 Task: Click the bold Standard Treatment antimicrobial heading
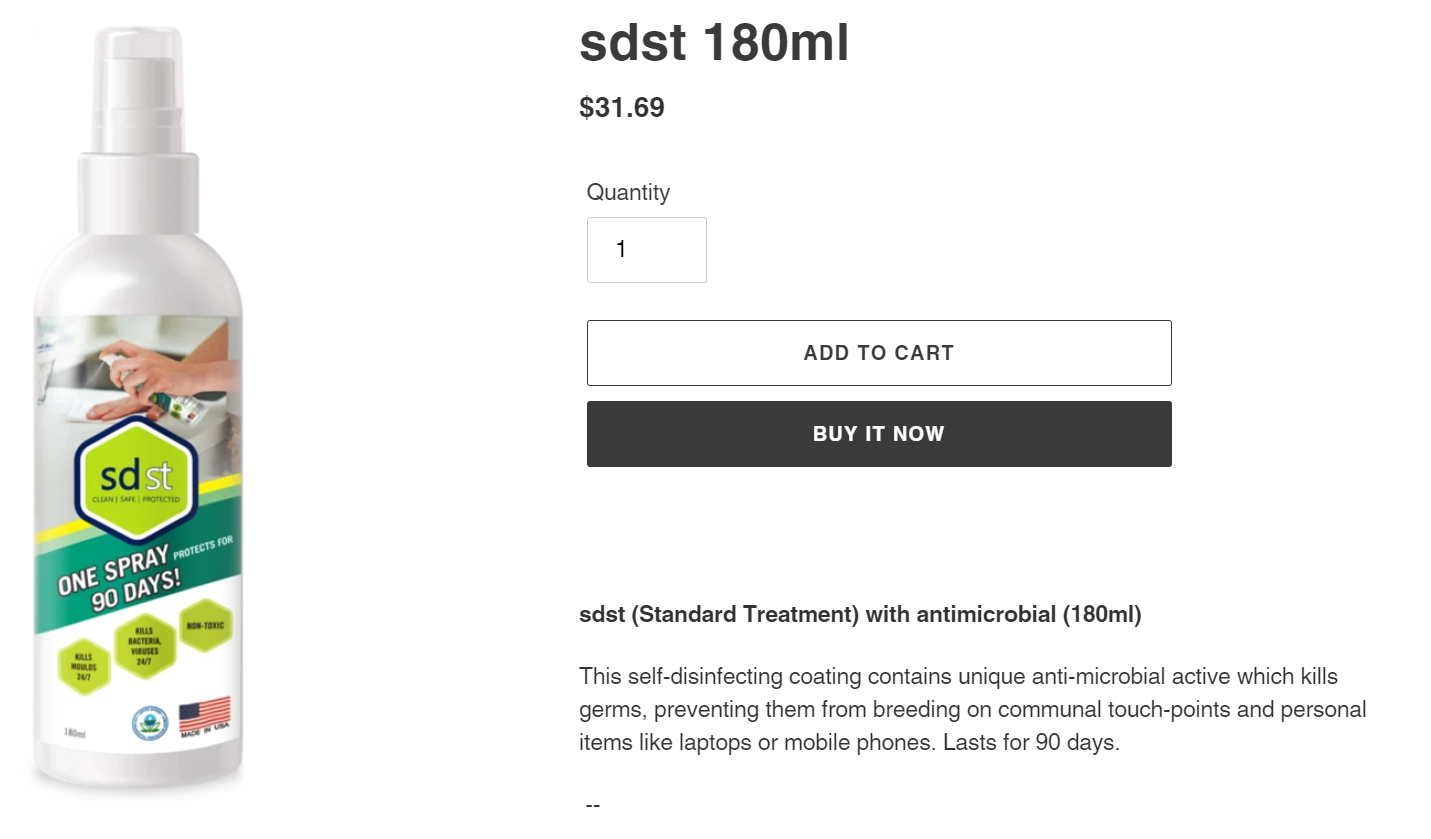pyautogui.click(x=860, y=614)
